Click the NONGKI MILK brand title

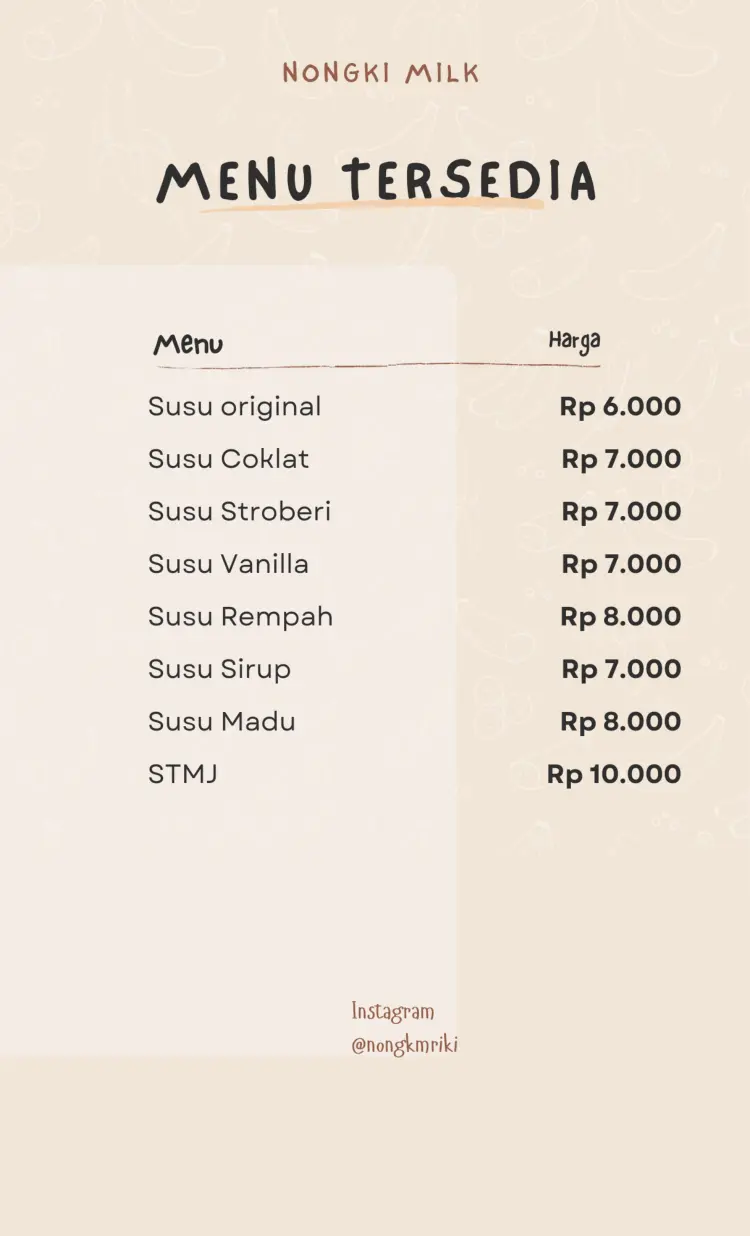[380, 73]
